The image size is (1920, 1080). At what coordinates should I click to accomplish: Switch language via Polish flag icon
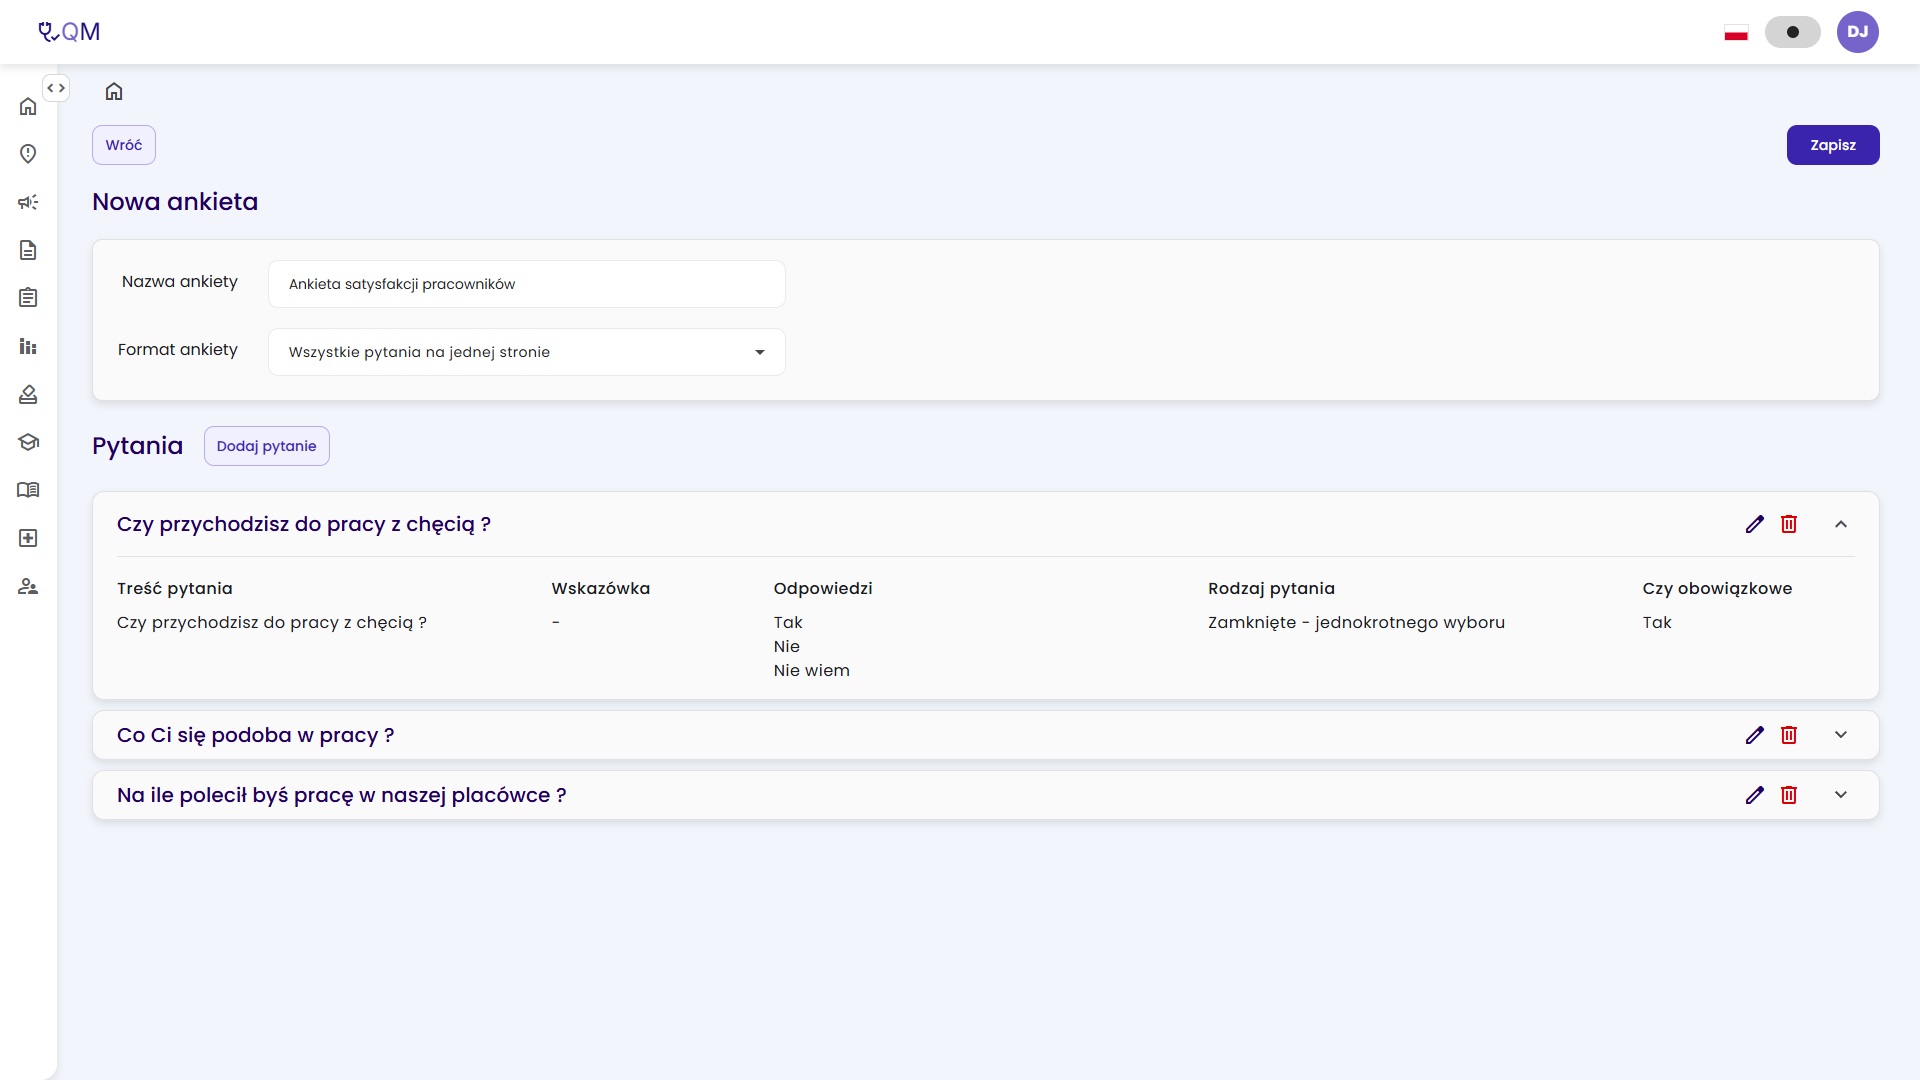pos(1736,33)
